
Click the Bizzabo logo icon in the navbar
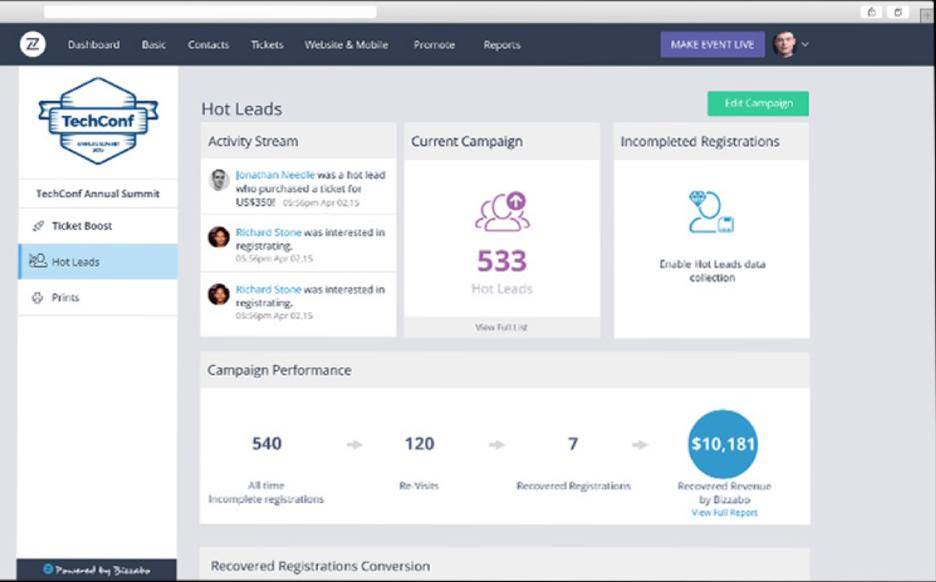coord(32,44)
